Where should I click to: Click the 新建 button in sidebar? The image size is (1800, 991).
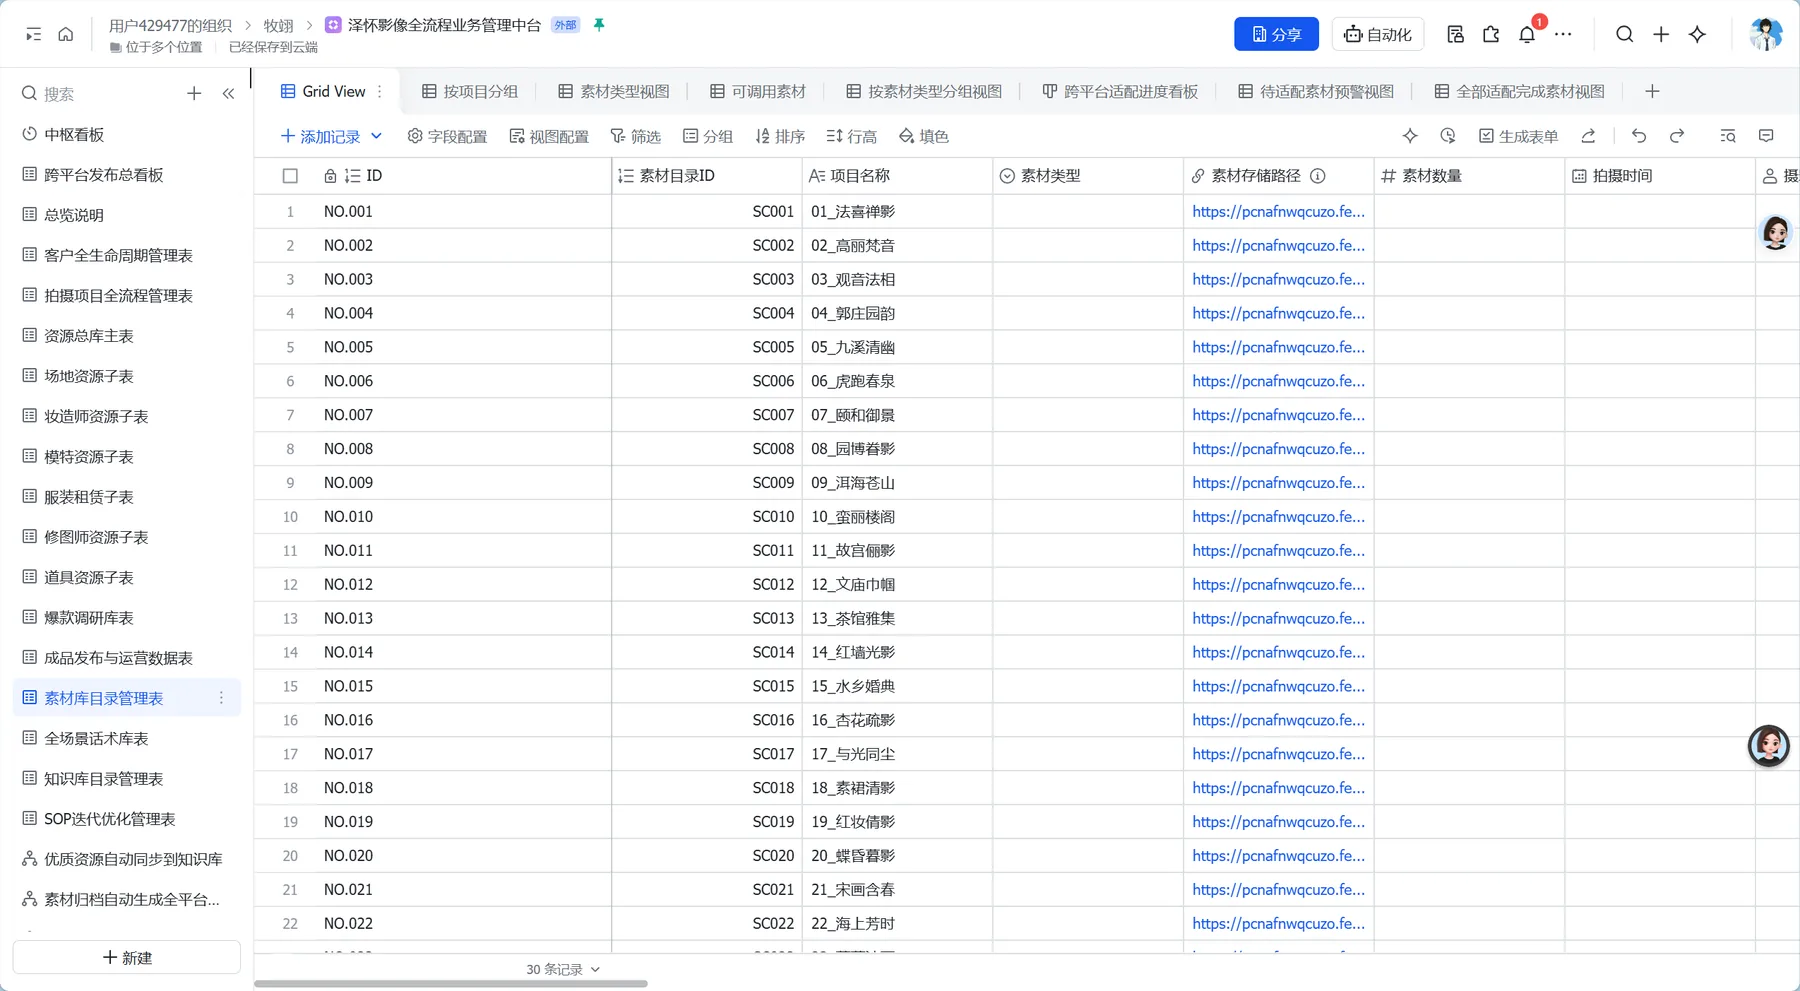coord(127,957)
